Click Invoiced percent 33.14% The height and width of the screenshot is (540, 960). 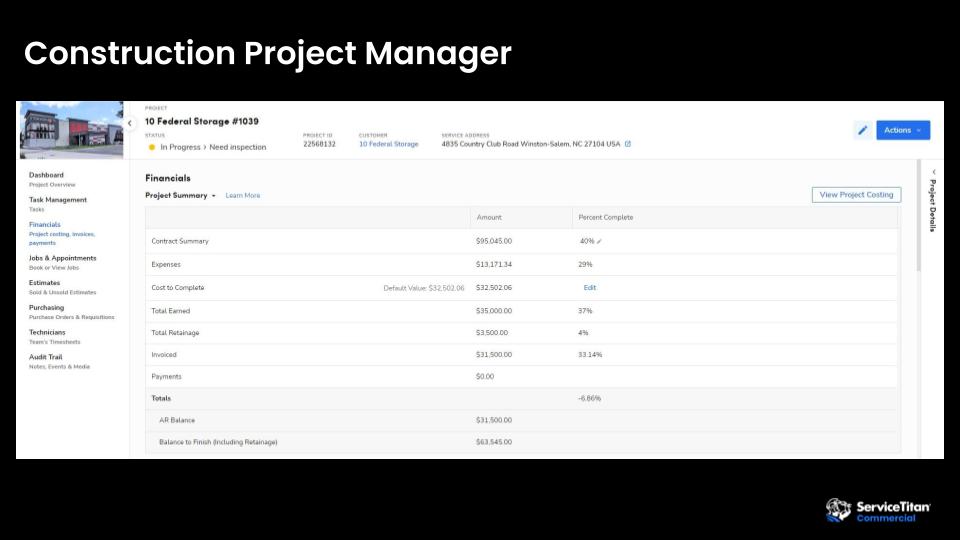[x=590, y=354]
